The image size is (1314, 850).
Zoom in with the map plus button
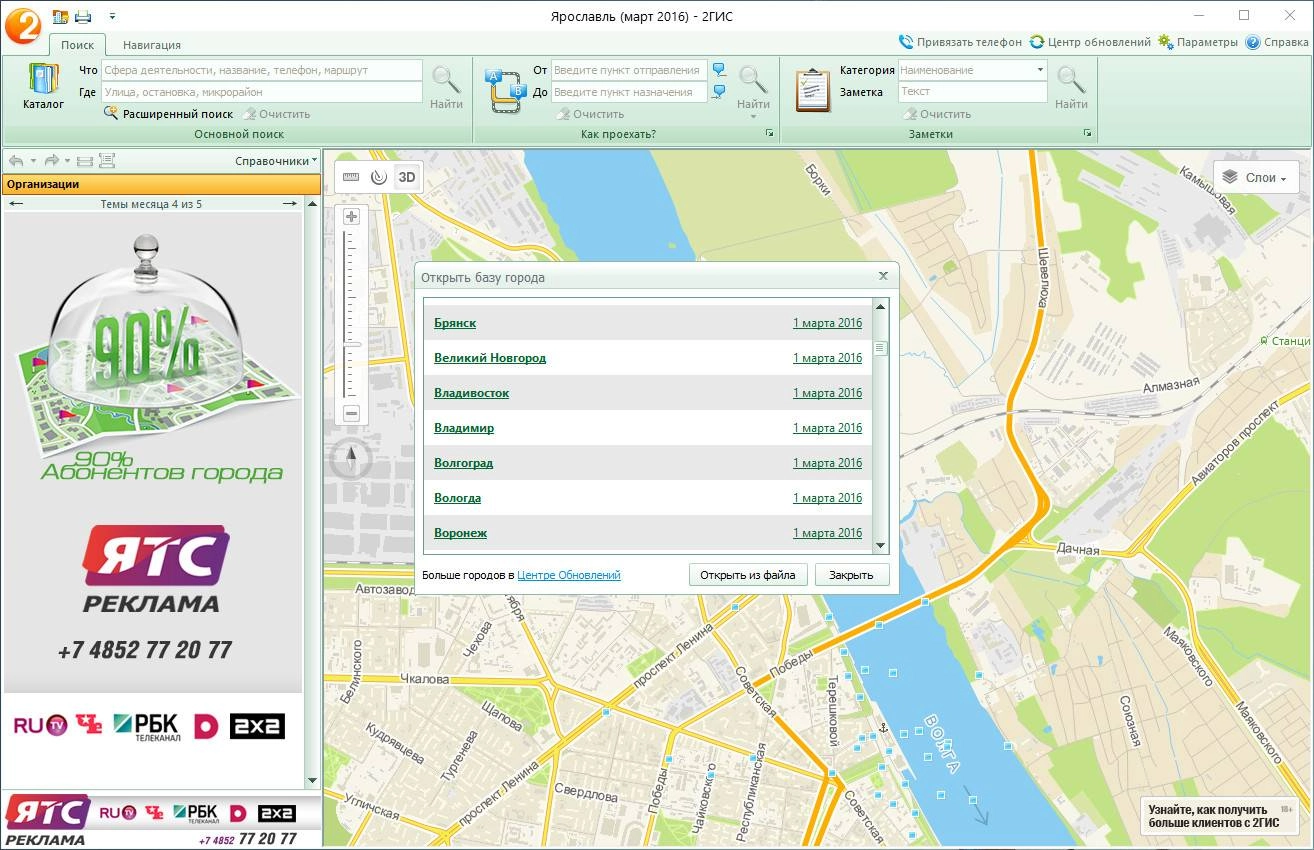point(351,217)
